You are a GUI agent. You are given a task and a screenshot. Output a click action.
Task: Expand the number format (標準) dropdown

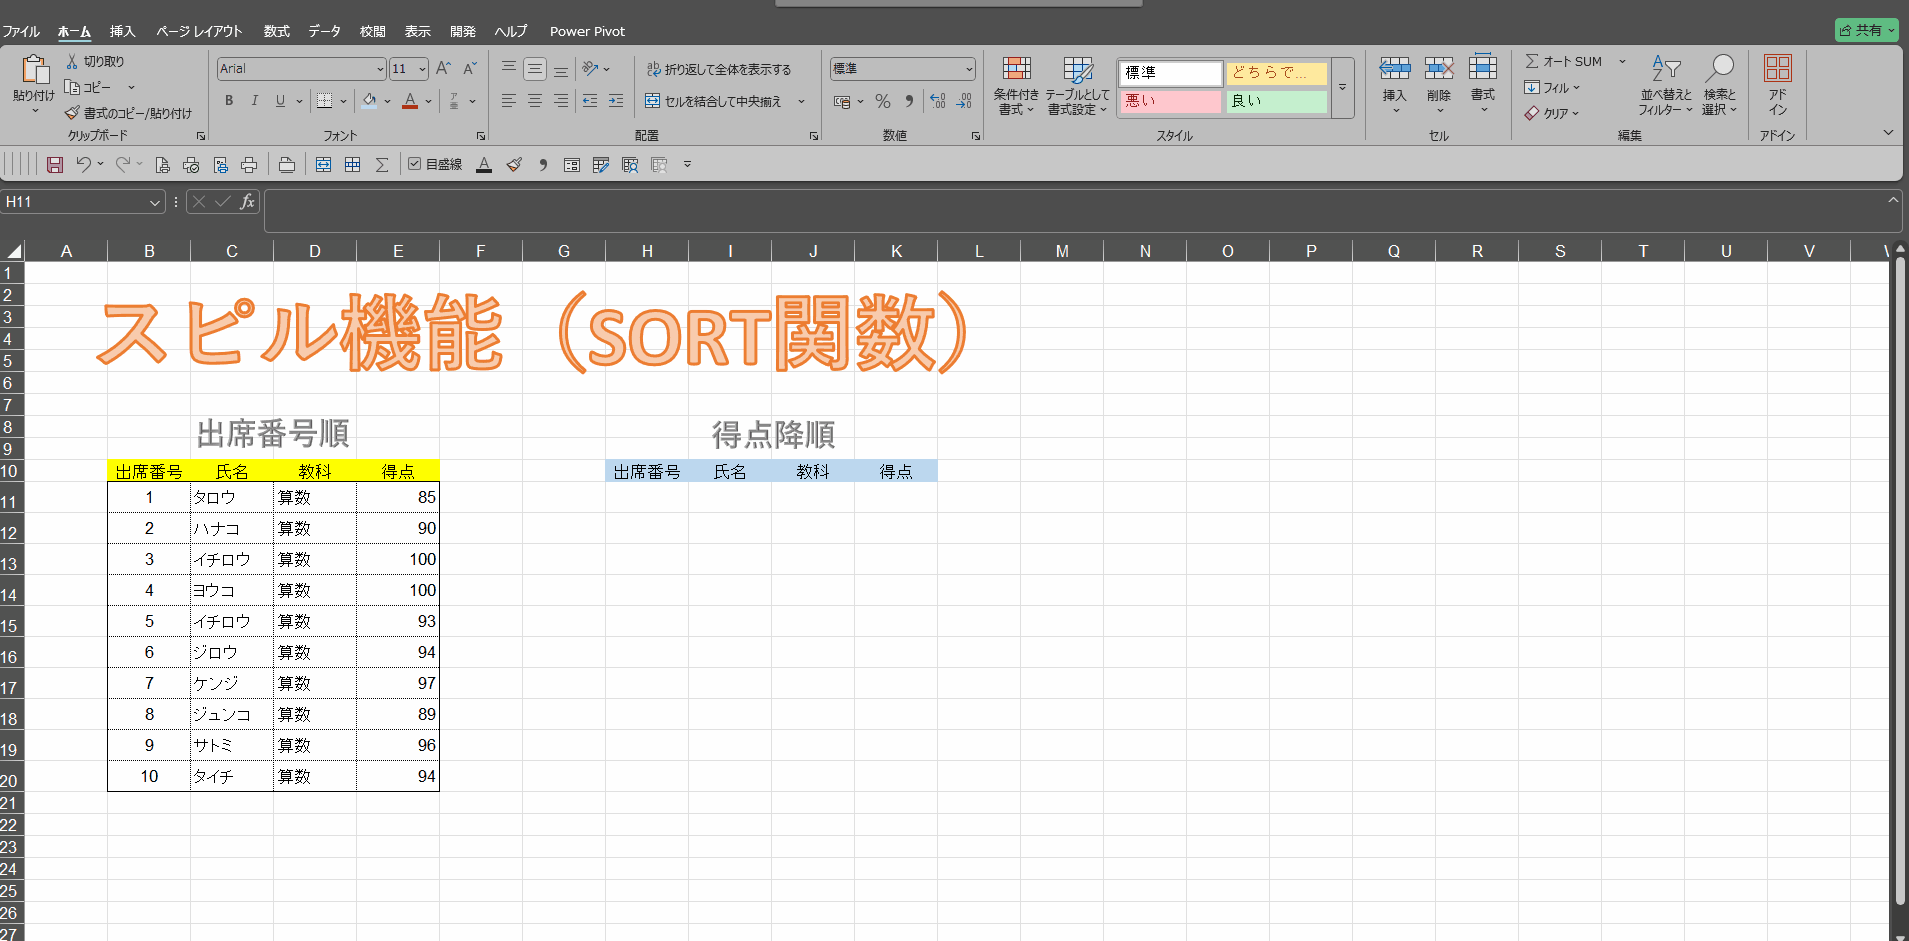[x=969, y=69]
